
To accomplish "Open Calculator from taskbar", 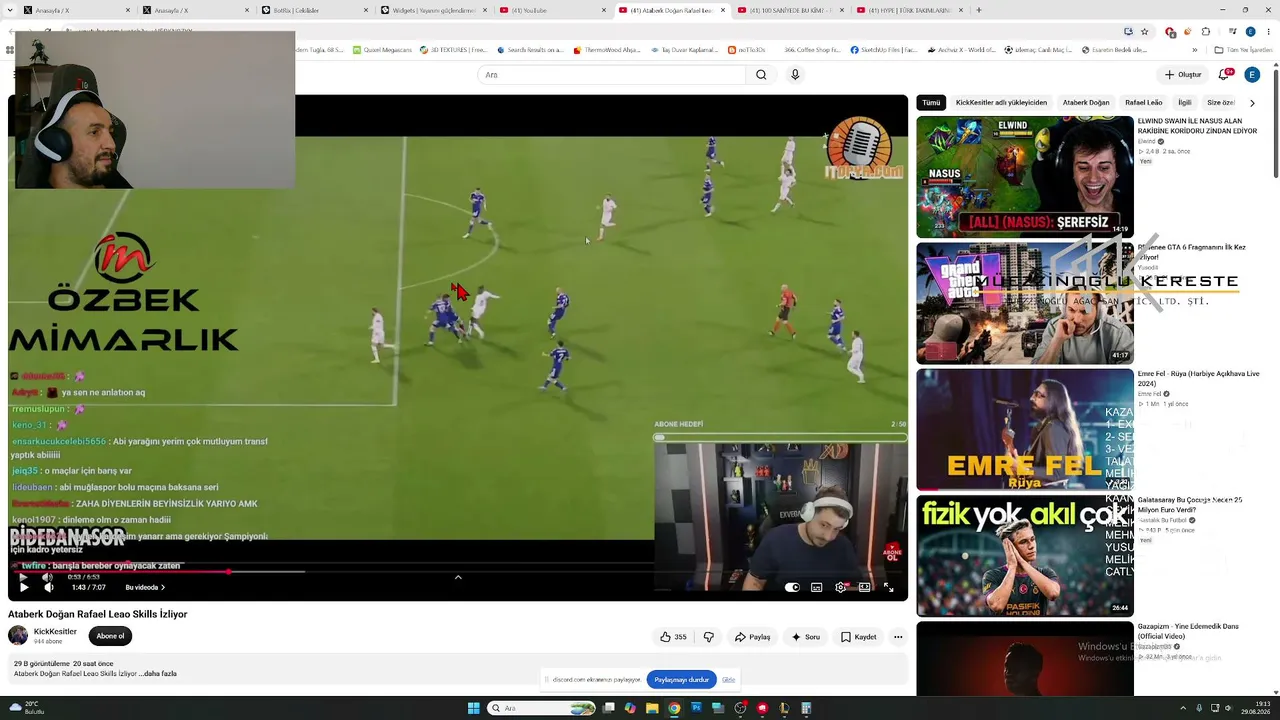I will (806, 708).
